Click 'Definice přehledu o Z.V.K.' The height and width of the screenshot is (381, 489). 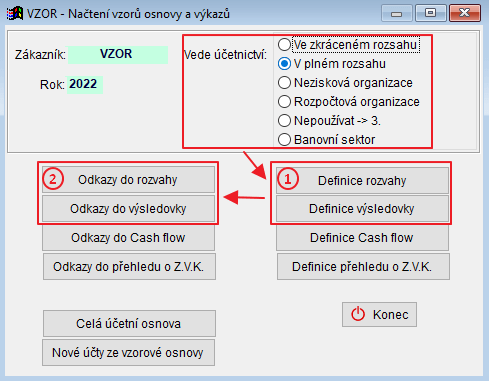click(x=363, y=267)
